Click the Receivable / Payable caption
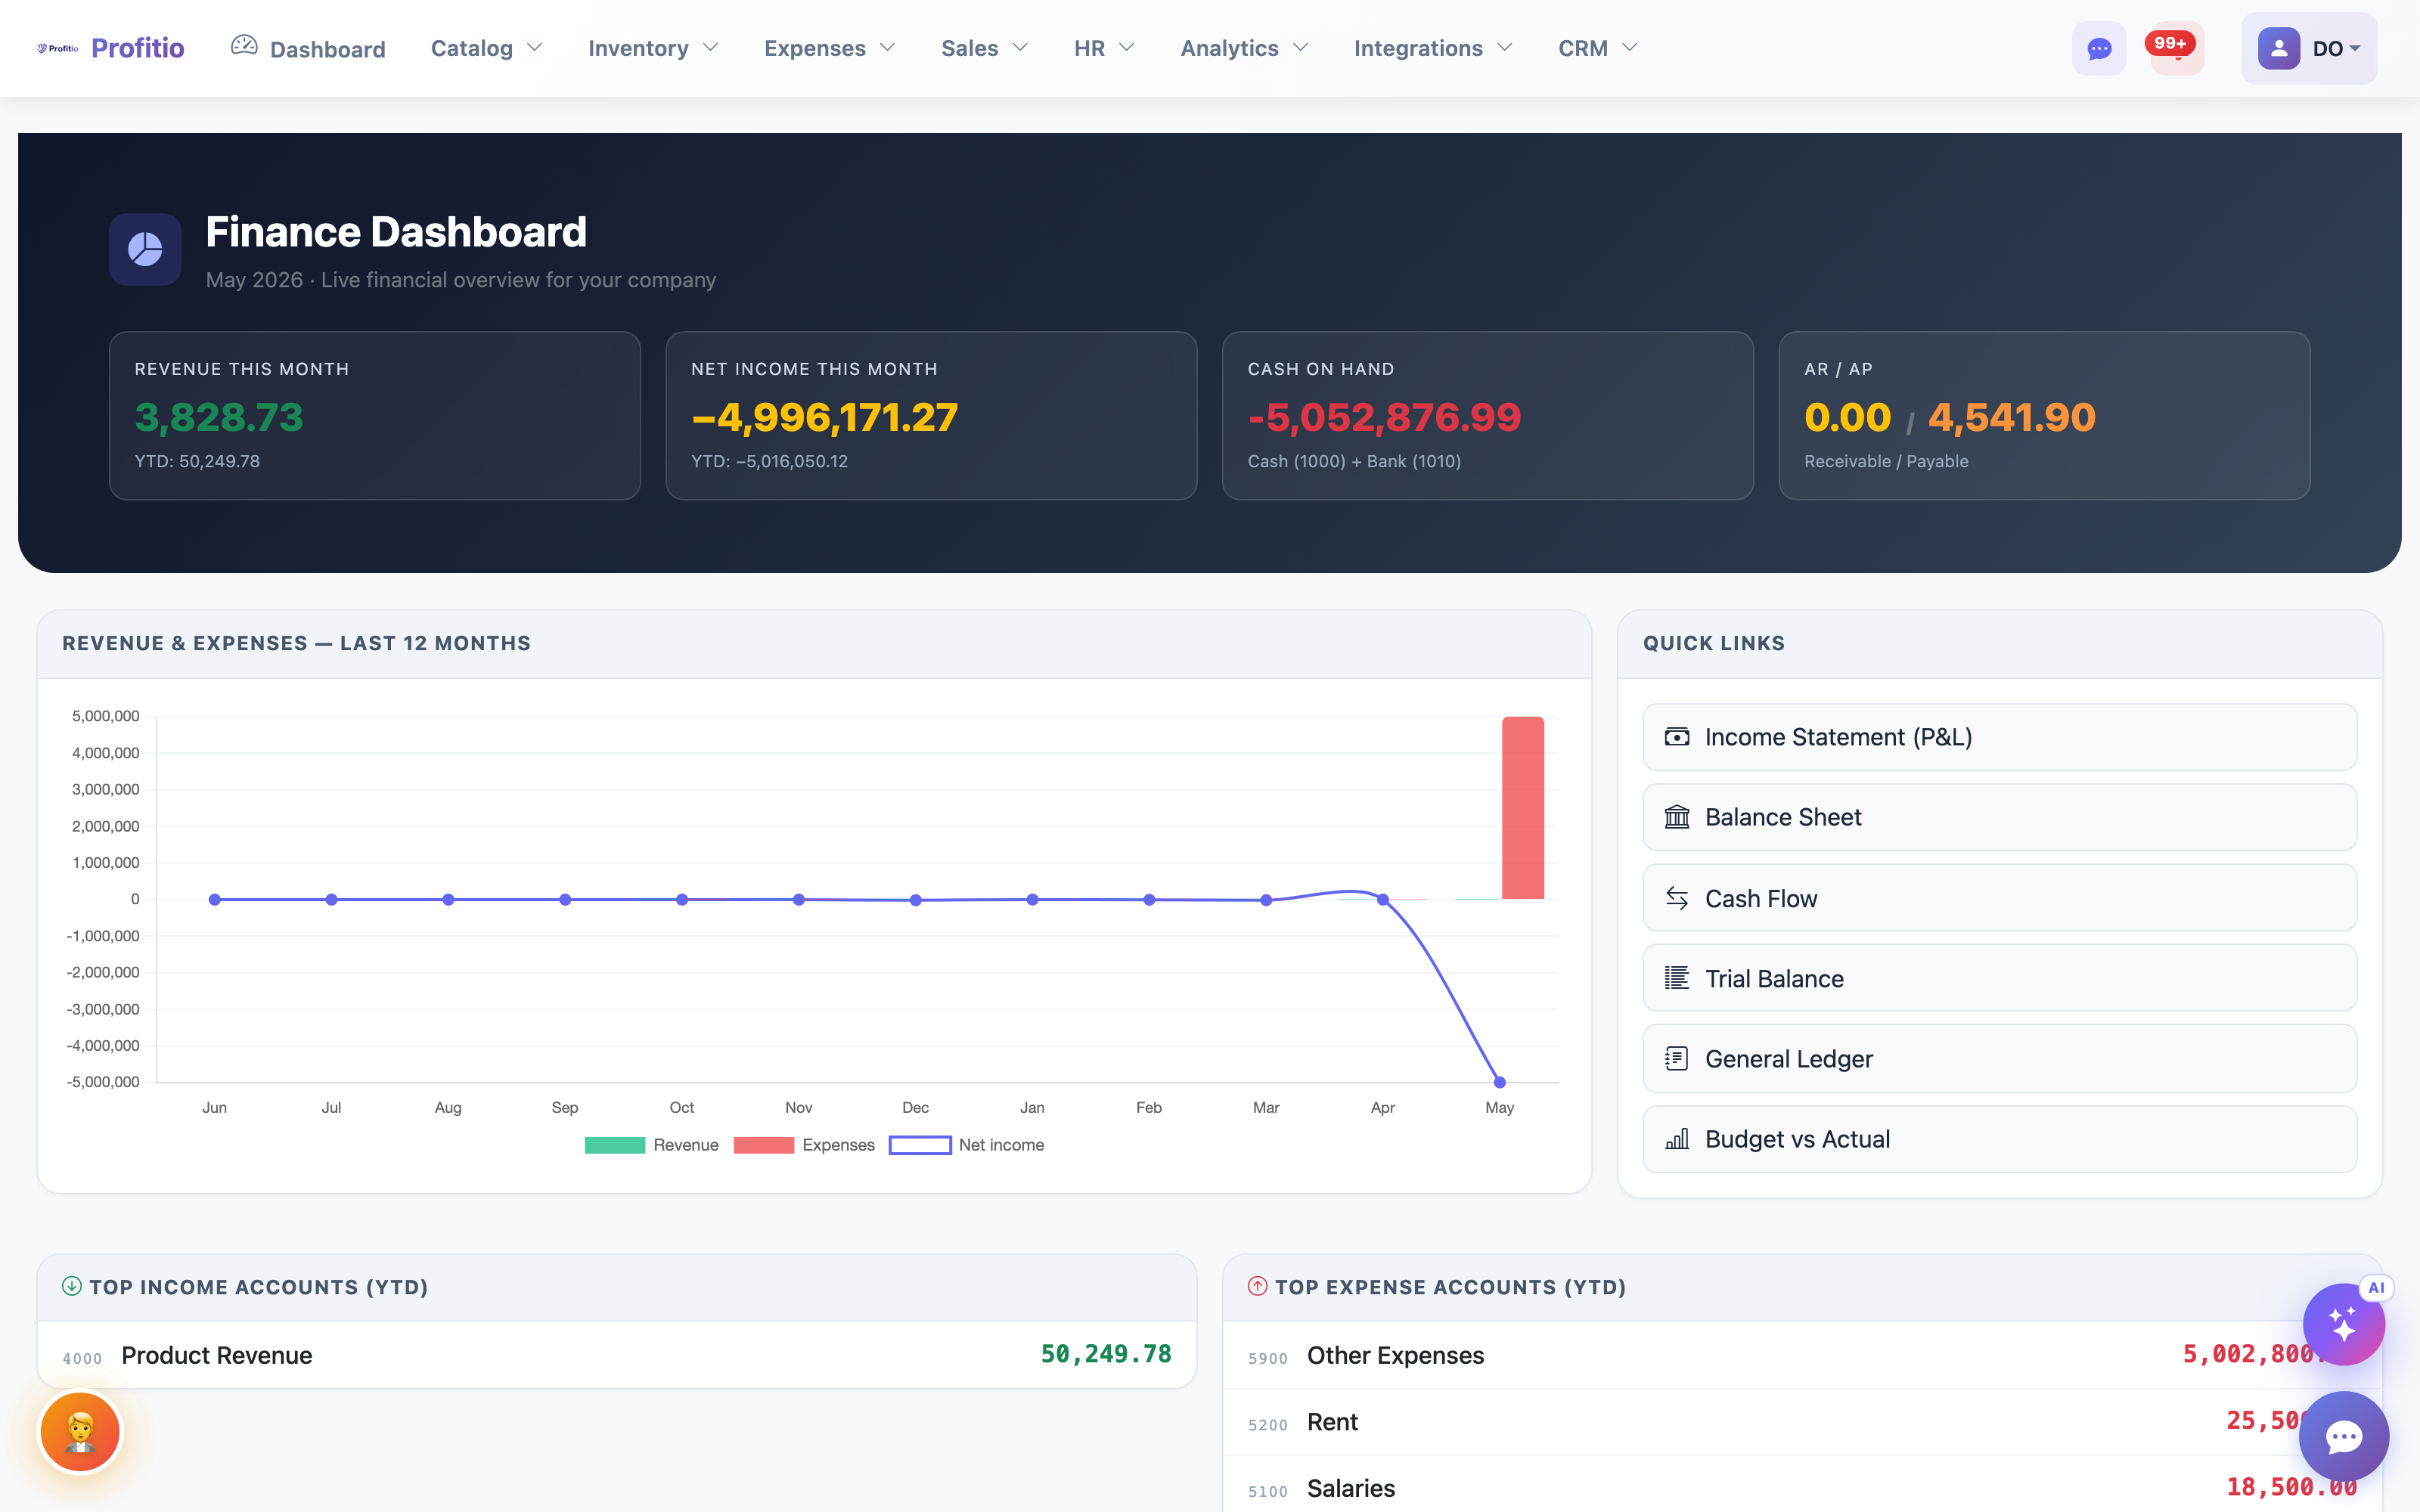 point(1886,461)
